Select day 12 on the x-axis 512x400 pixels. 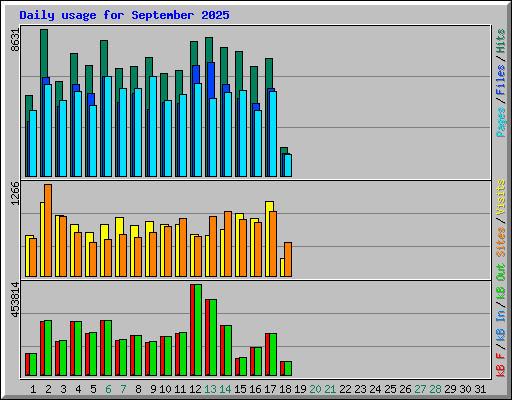click(195, 389)
